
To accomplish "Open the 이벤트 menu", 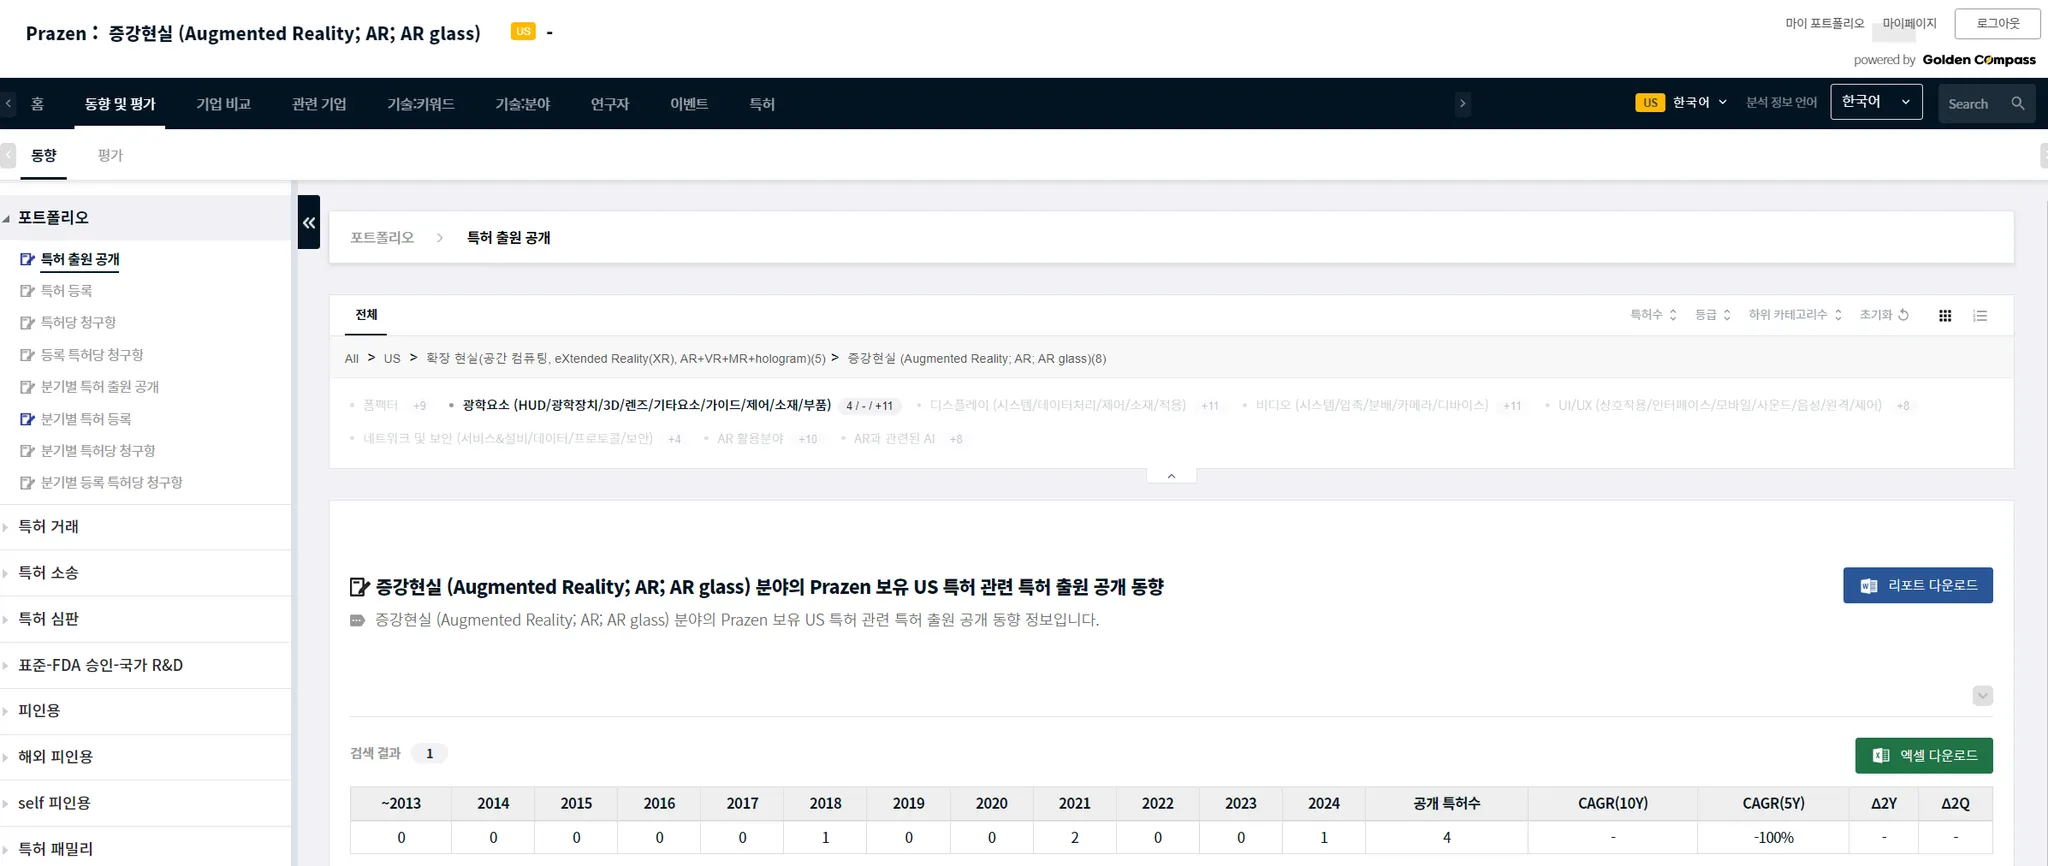I will [x=689, y=104].
